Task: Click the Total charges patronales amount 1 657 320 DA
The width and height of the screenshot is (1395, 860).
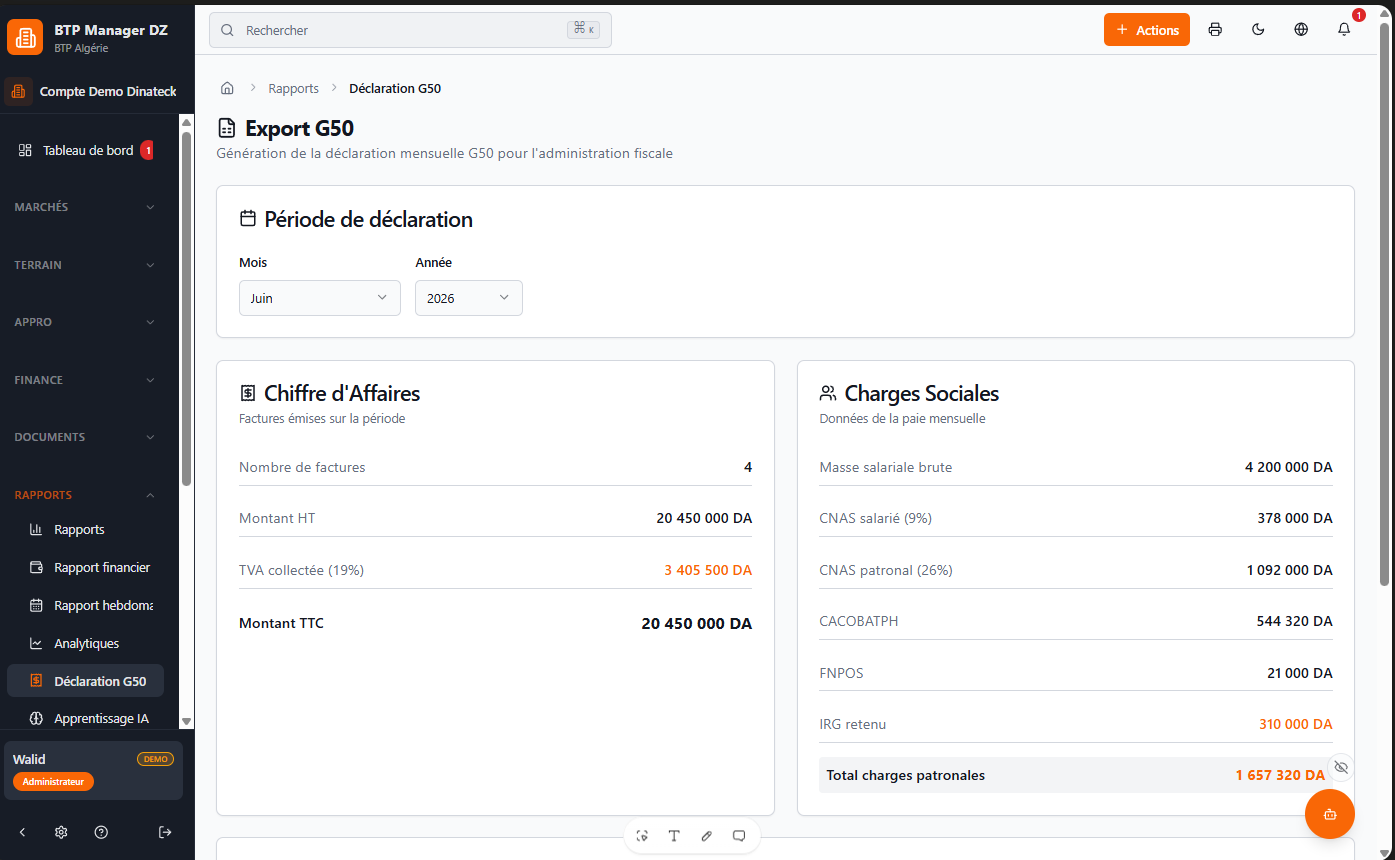Action: coord(1281,775)
